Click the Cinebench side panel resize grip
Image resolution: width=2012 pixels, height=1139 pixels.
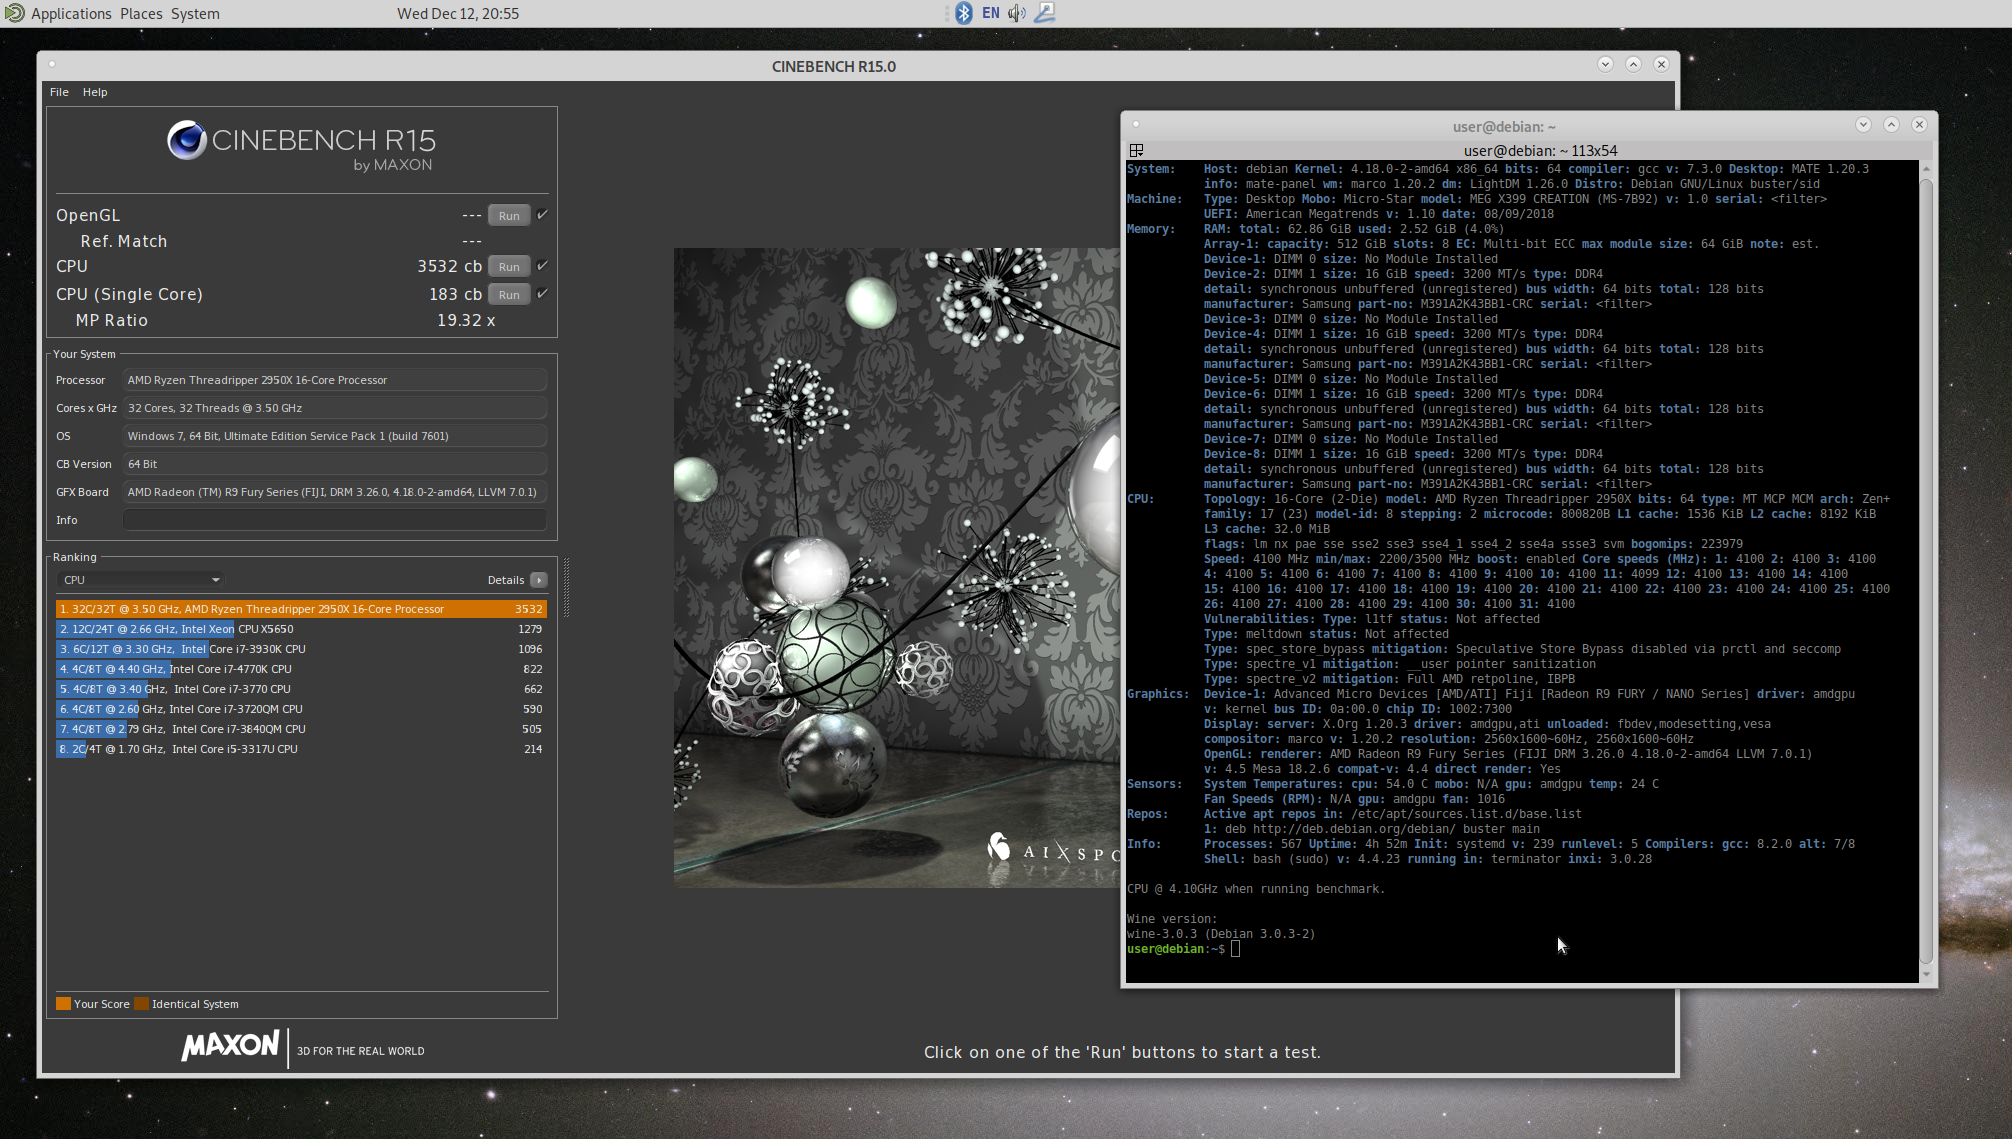[x=567, y=588]
